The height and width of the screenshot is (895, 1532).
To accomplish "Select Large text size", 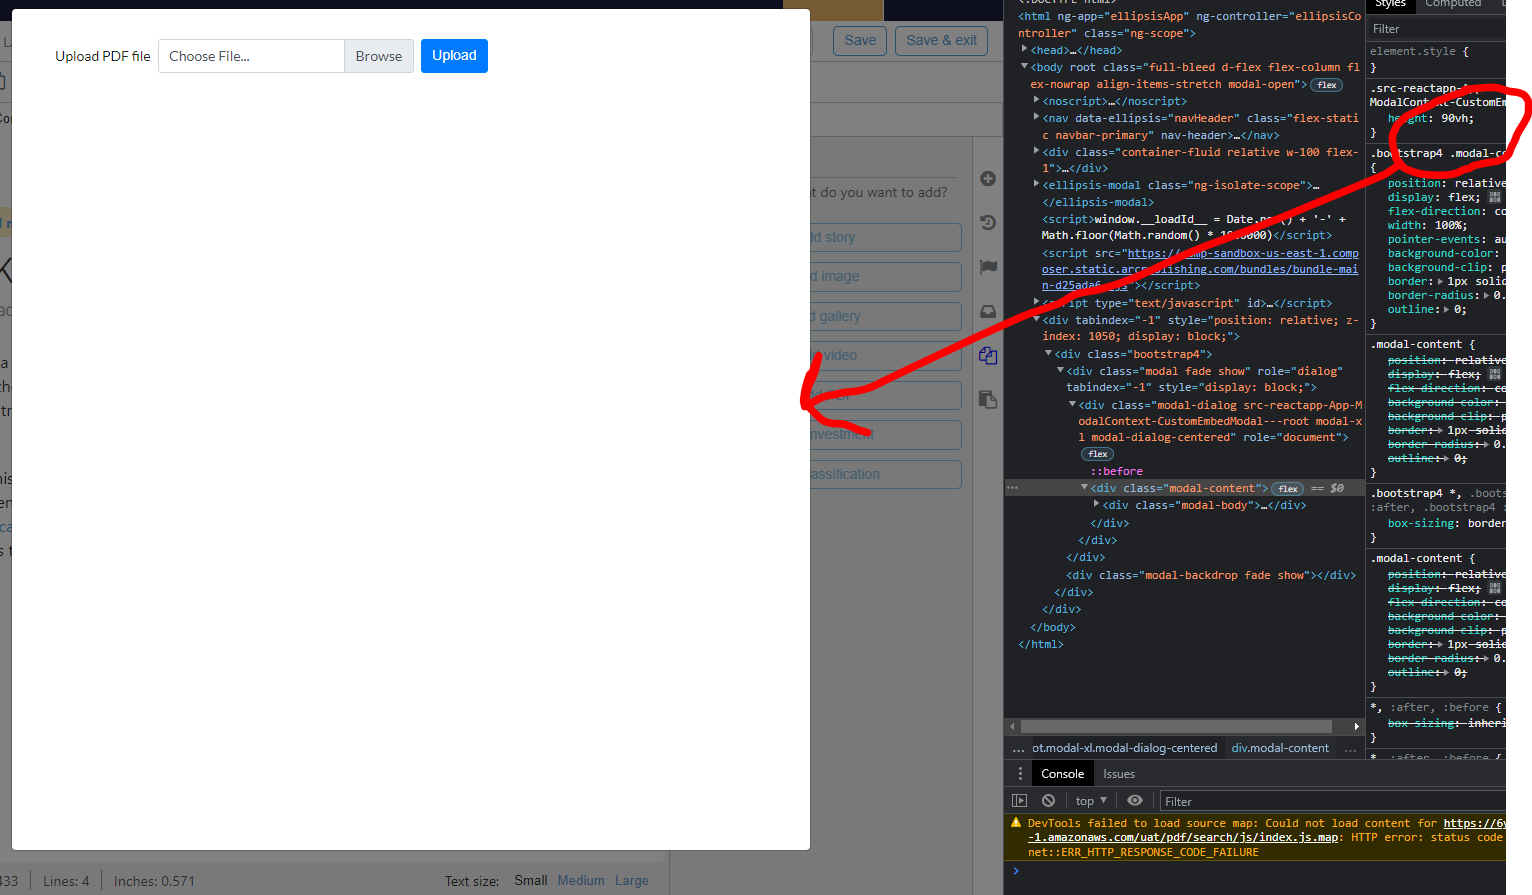I will tap(631, 880).
